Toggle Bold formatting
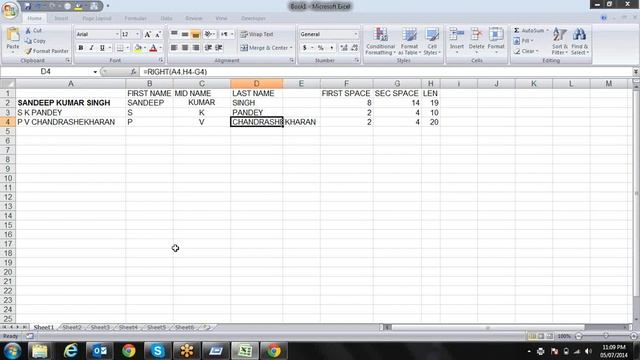This screenshot has width=640, height=360. tap(81, 48)
